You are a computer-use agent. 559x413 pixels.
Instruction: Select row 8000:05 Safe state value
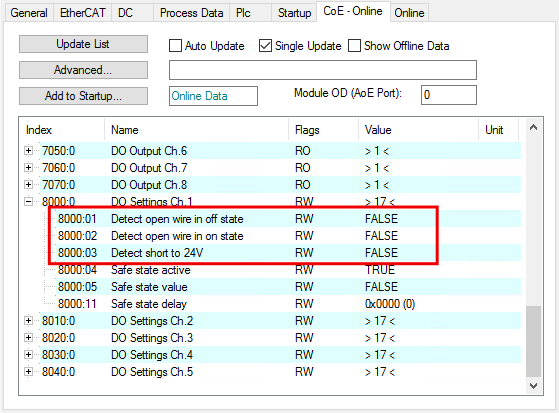pyautogui.click(x=288, y=287)
